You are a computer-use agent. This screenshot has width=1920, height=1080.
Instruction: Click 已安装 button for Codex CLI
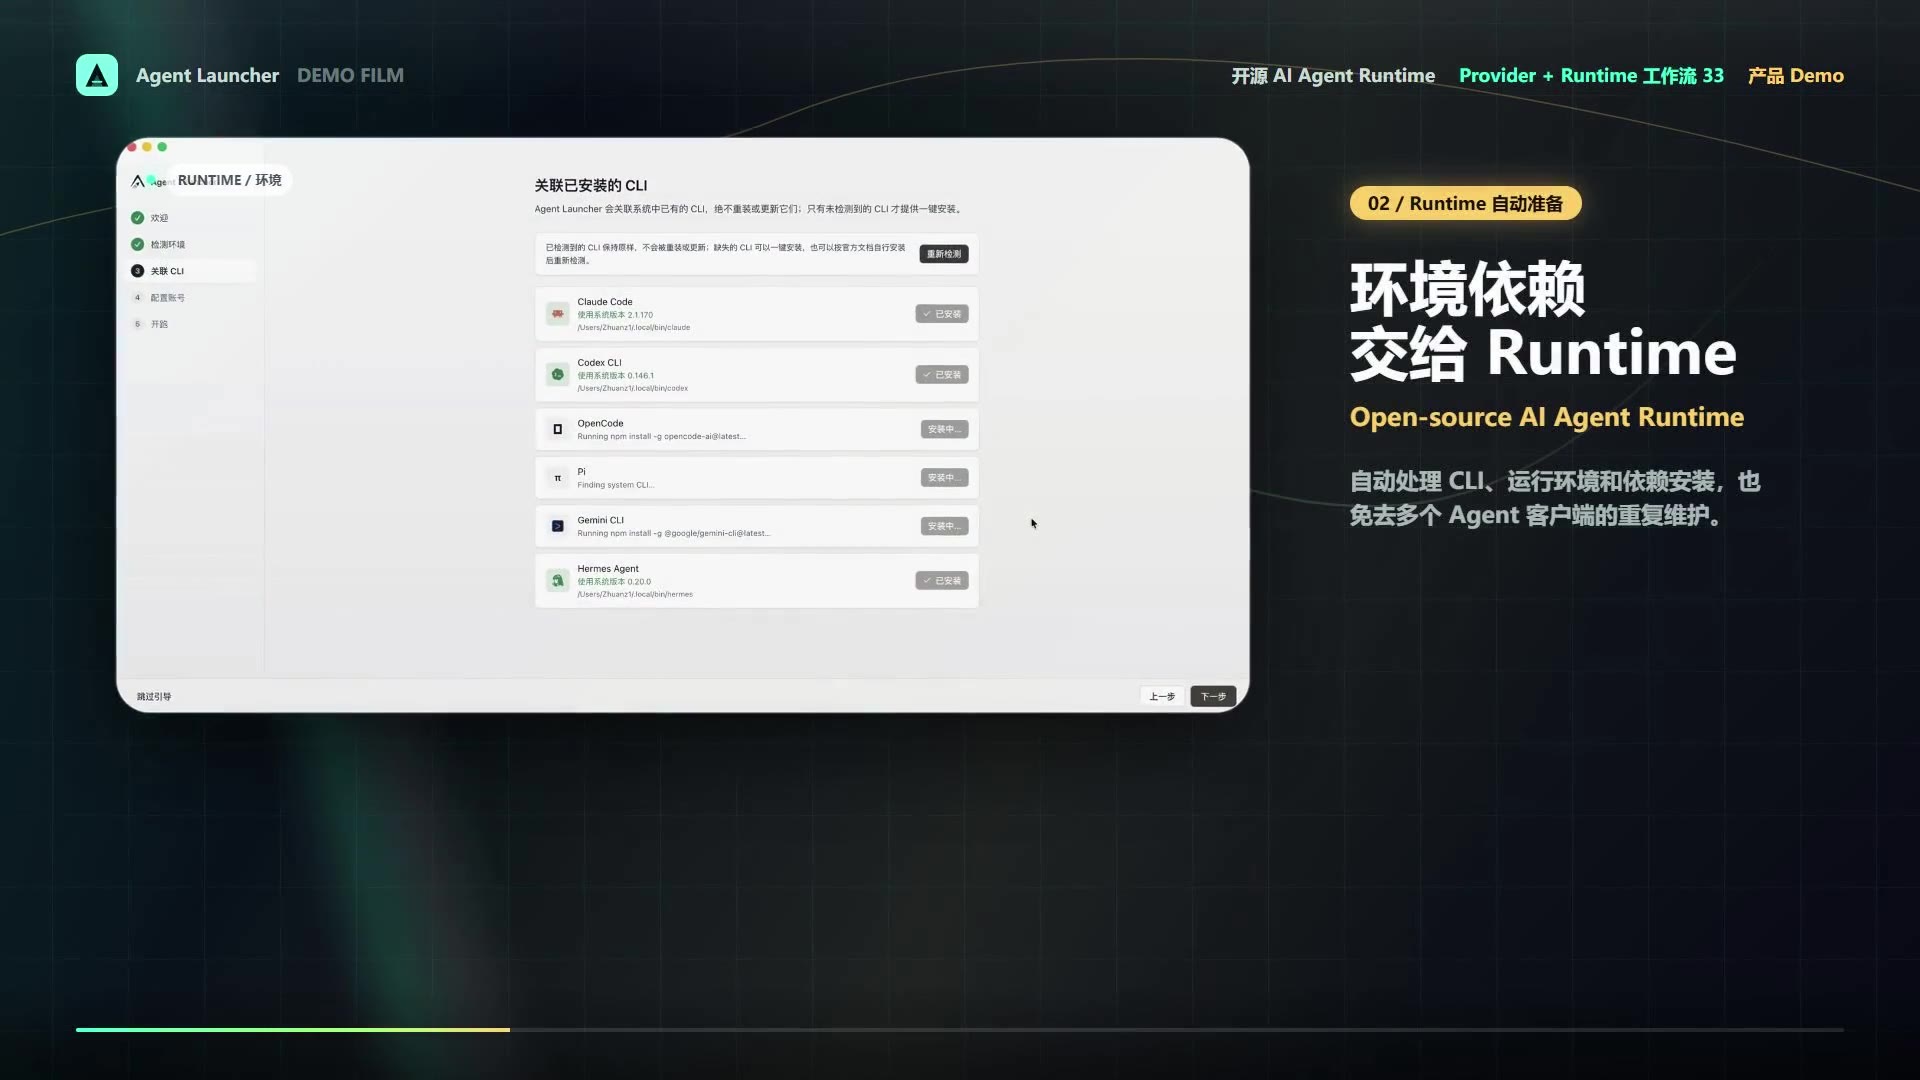coord(942,375)
